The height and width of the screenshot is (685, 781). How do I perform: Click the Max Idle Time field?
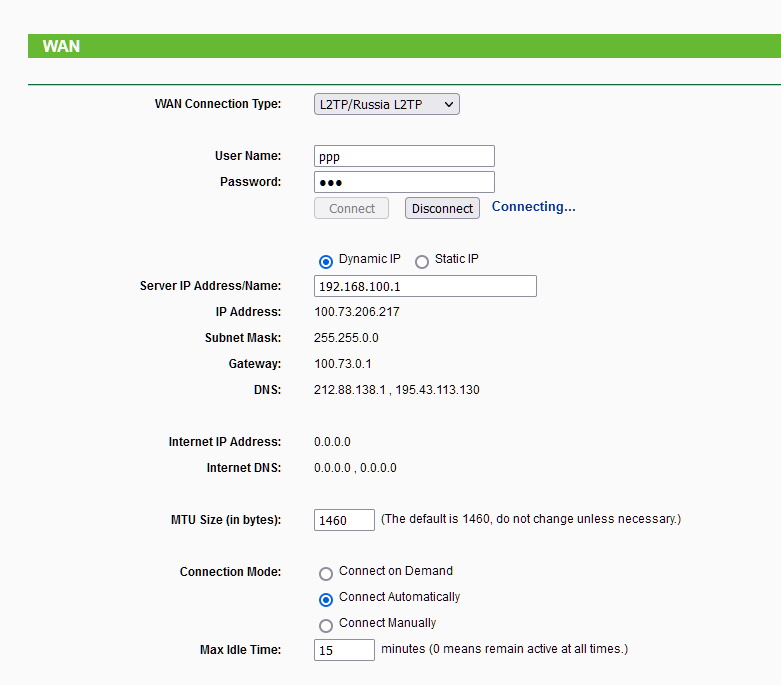coord(344,650)
